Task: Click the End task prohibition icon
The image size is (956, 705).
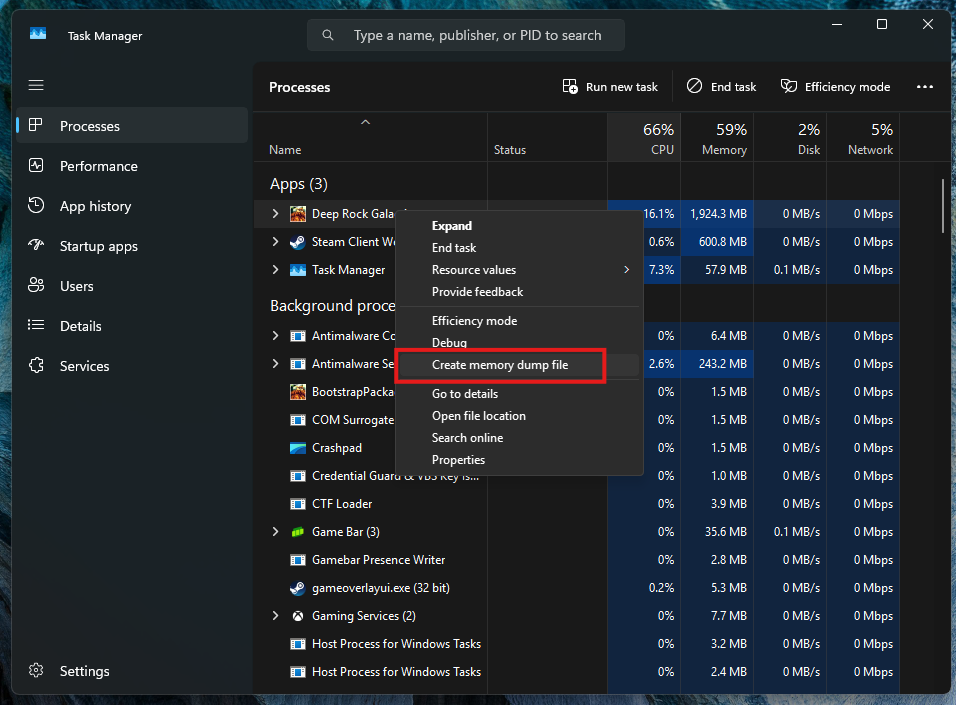Action: [694, 86]
